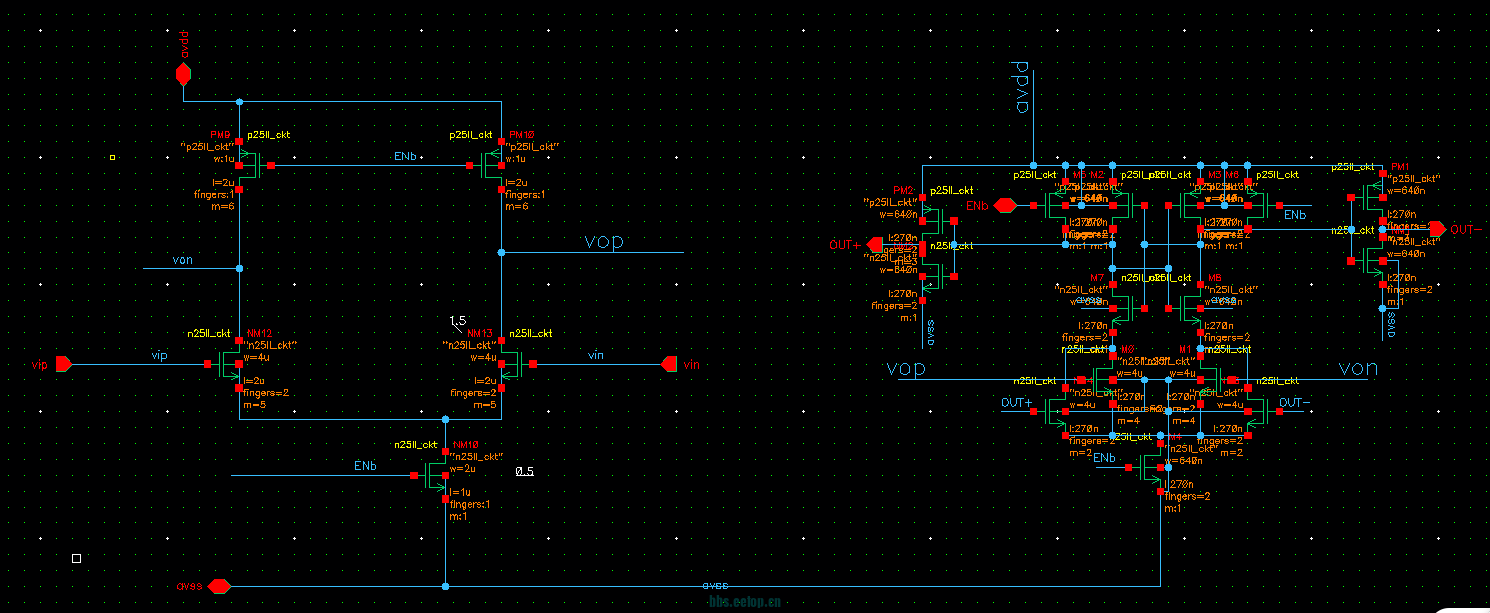Click the PM2 instance name label
This screenshot has width=1490, height=613.
(904, 190)
